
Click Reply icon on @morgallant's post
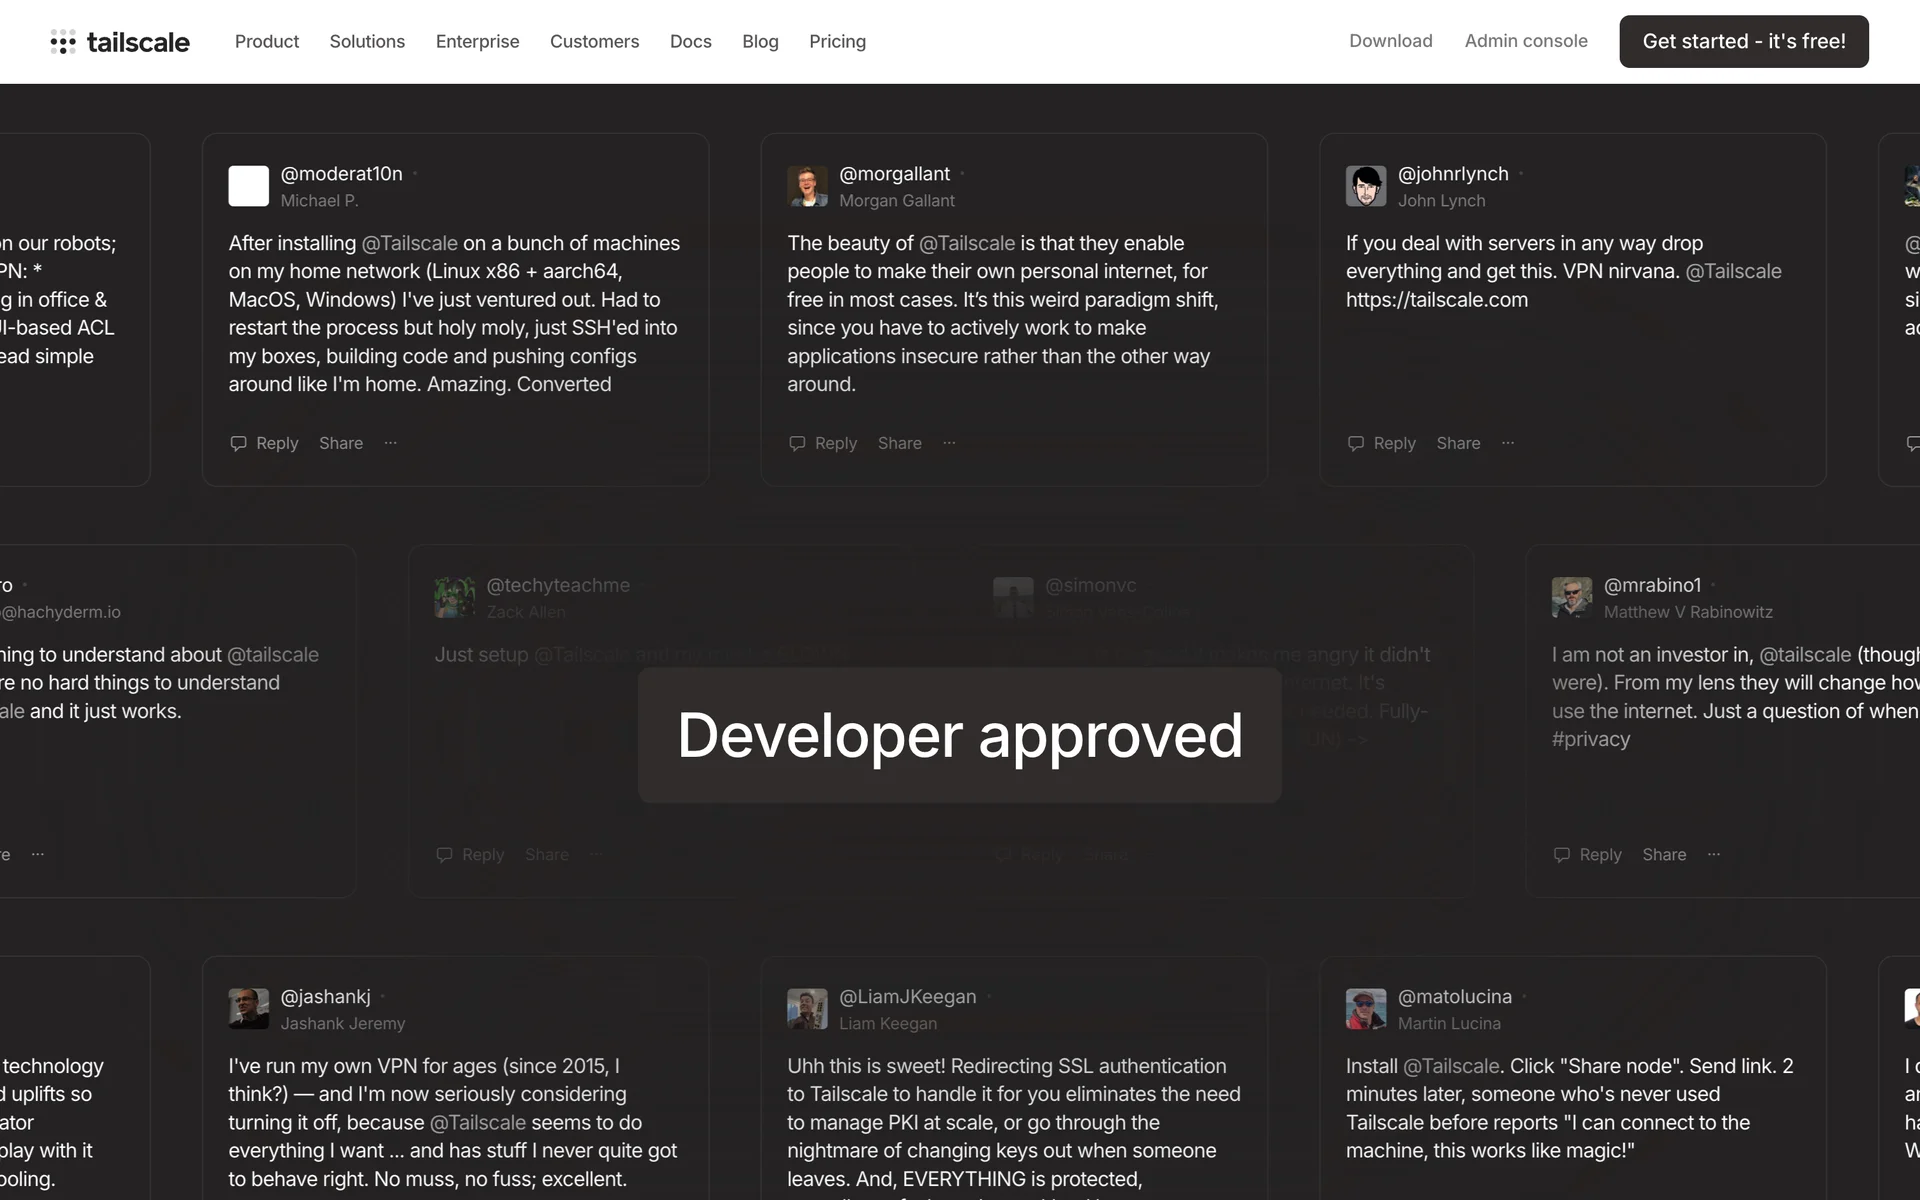(797, 443)
